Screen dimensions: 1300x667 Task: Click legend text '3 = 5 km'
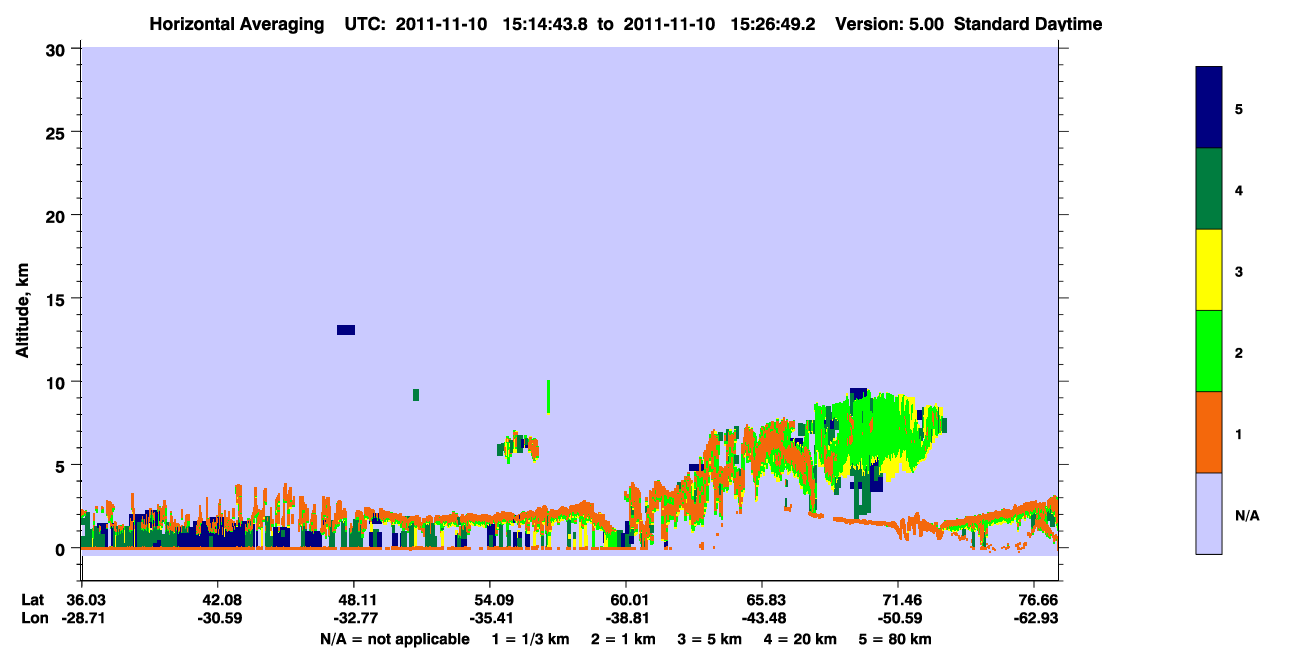[710, 639]
